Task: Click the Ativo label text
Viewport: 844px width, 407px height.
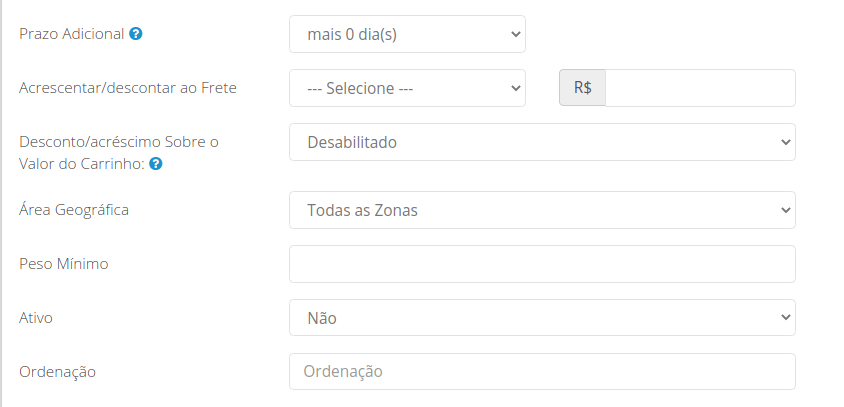Action: coord(36,318)
